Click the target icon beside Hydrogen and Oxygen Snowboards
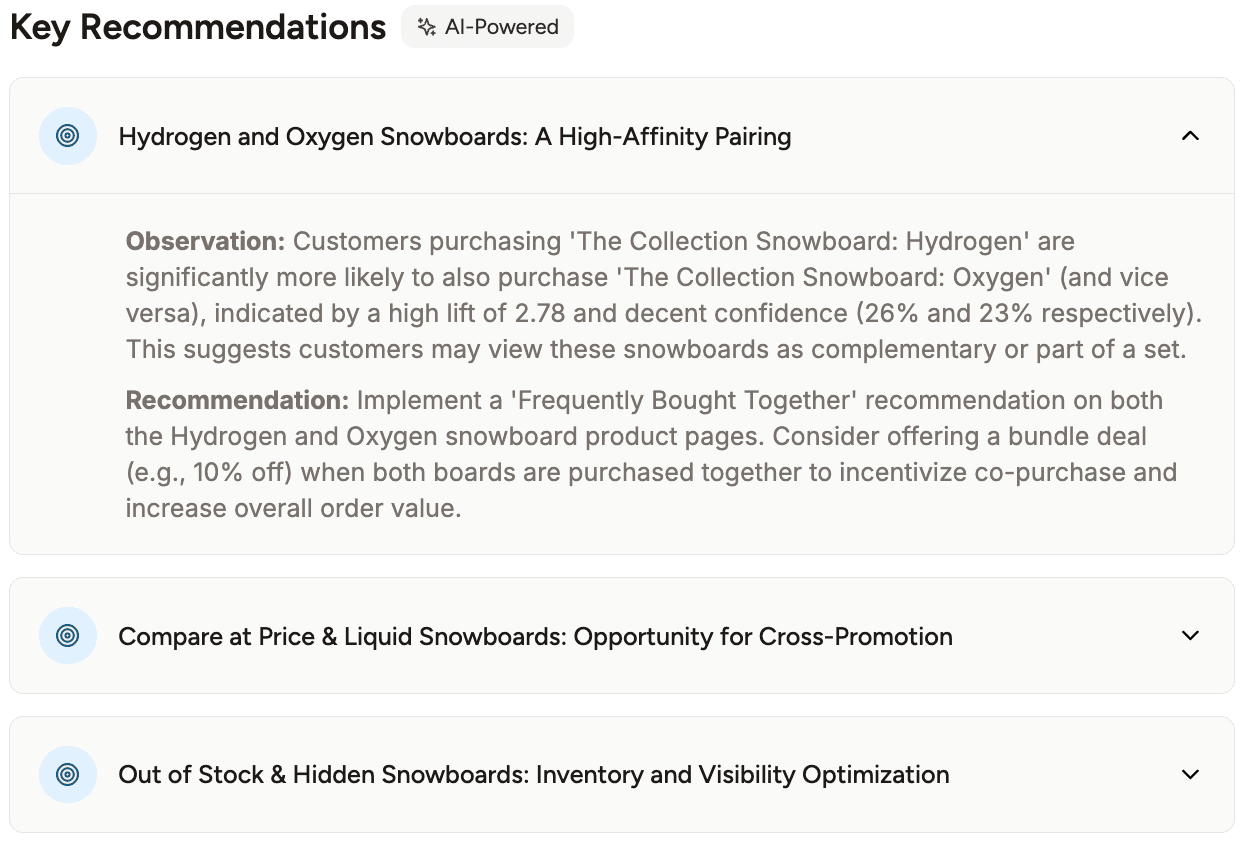 pyautogui.click(x=68, y=136)
